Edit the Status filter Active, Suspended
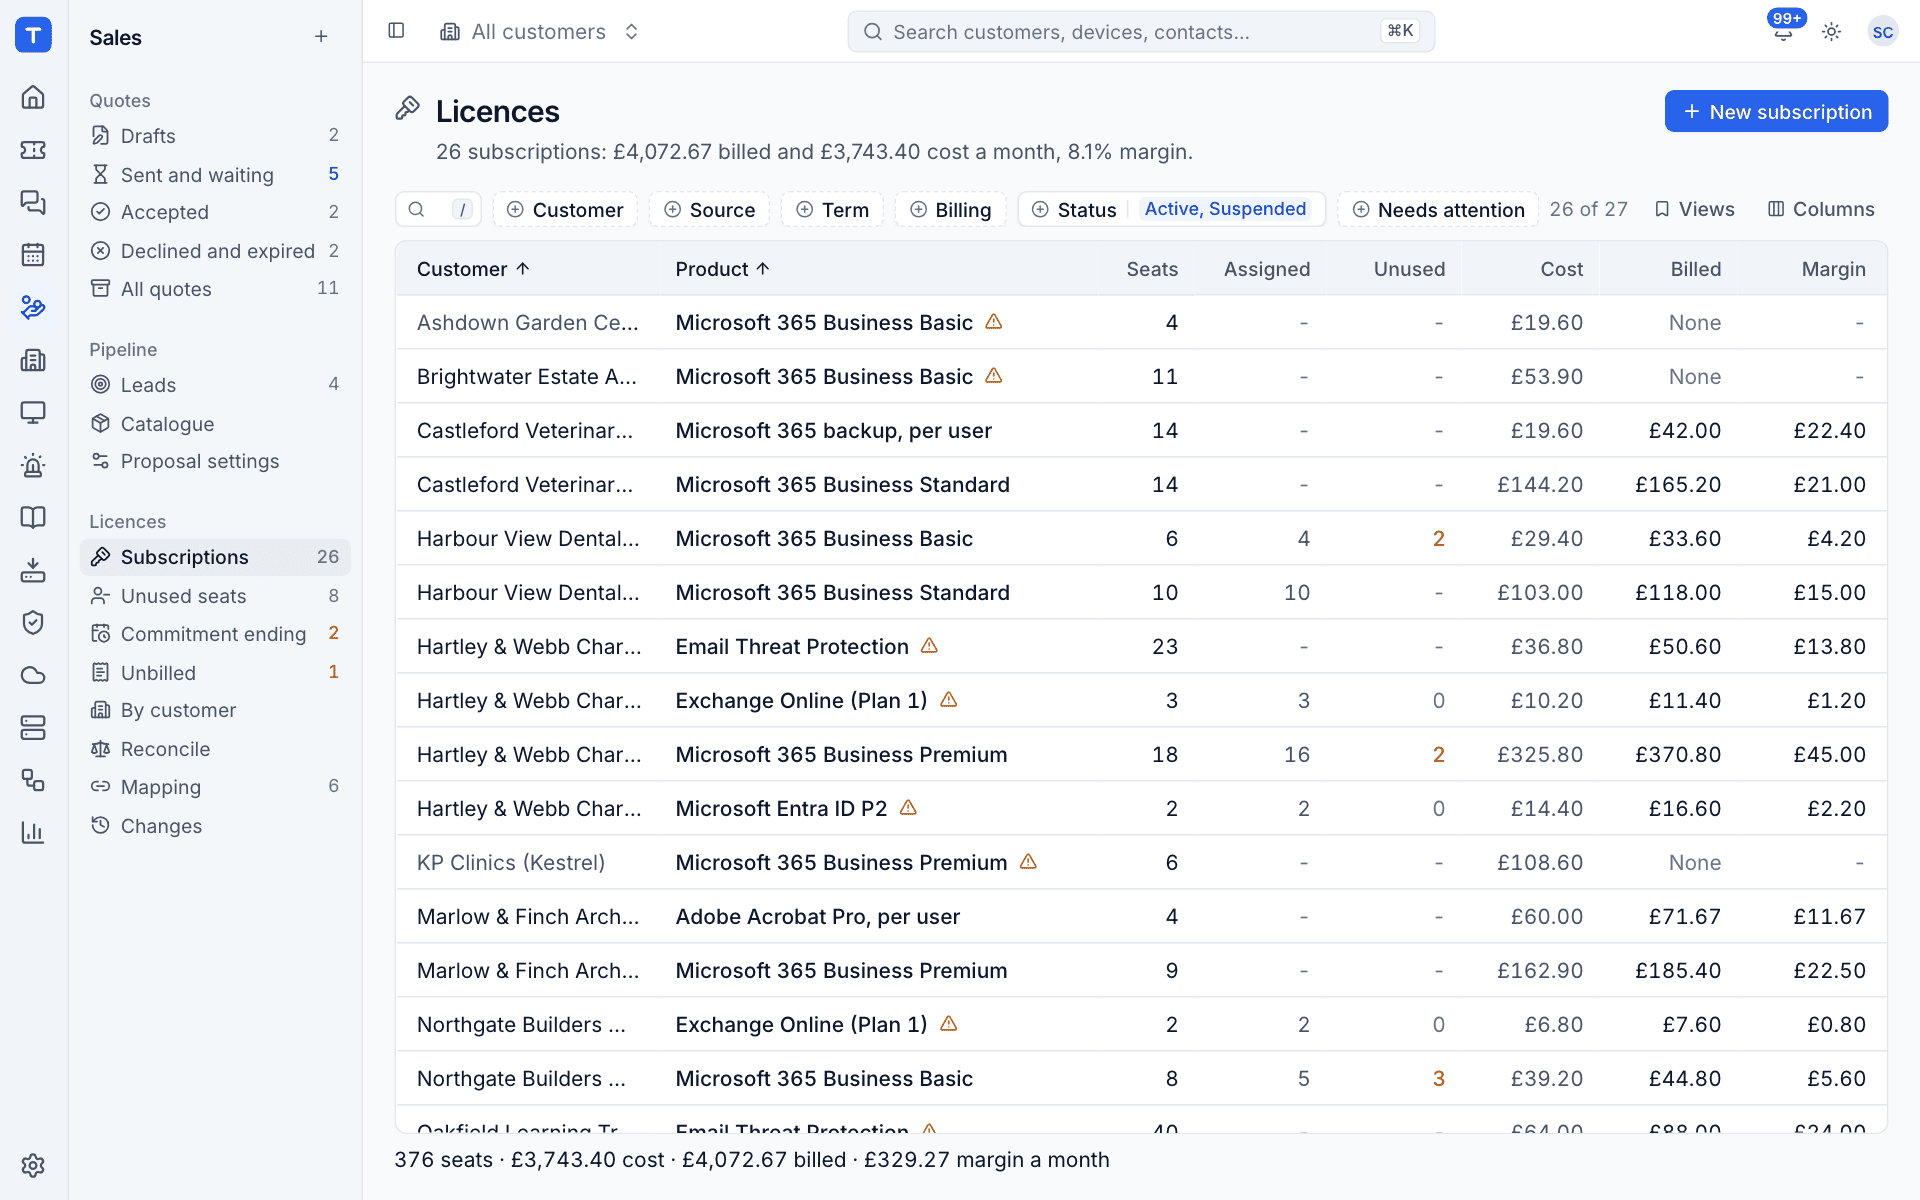1920x1200 pixels. 1171,209
